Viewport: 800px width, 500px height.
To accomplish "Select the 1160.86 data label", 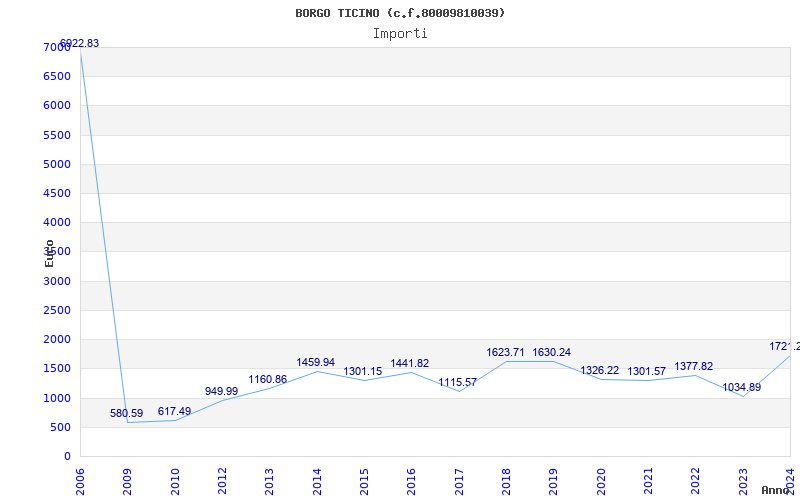I will coord(268,380).
